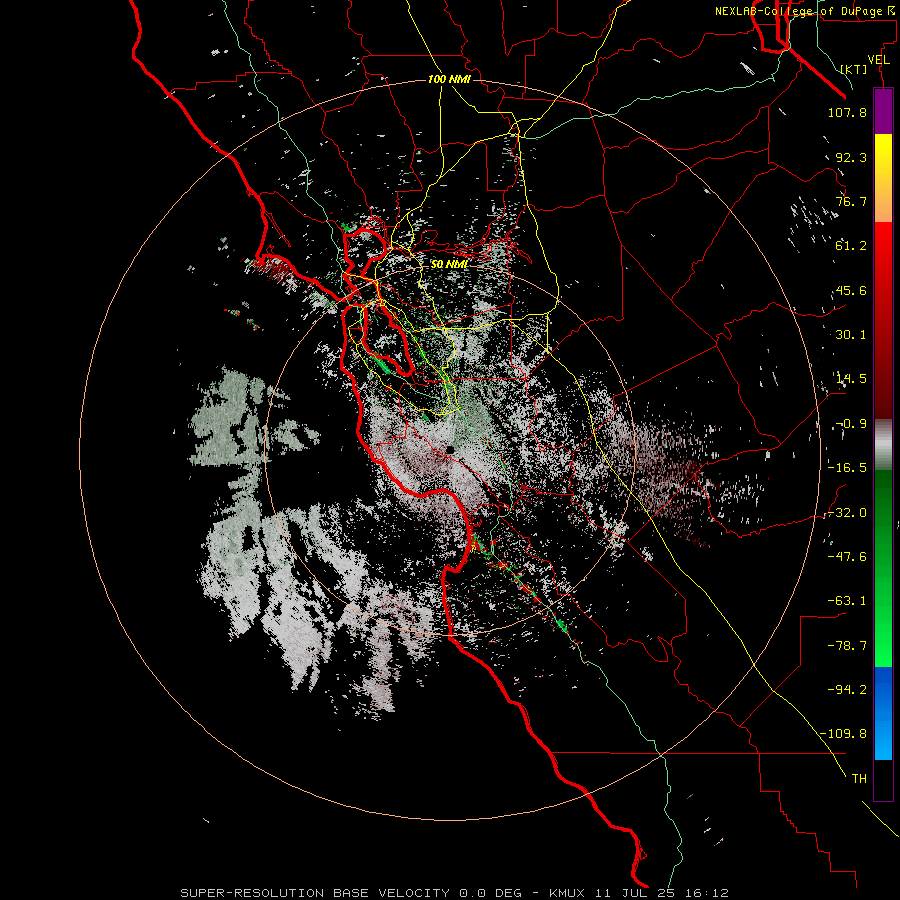Click the 76.7 velocity scale value
This screenshot has width=900, height=900.
[851, 201]
